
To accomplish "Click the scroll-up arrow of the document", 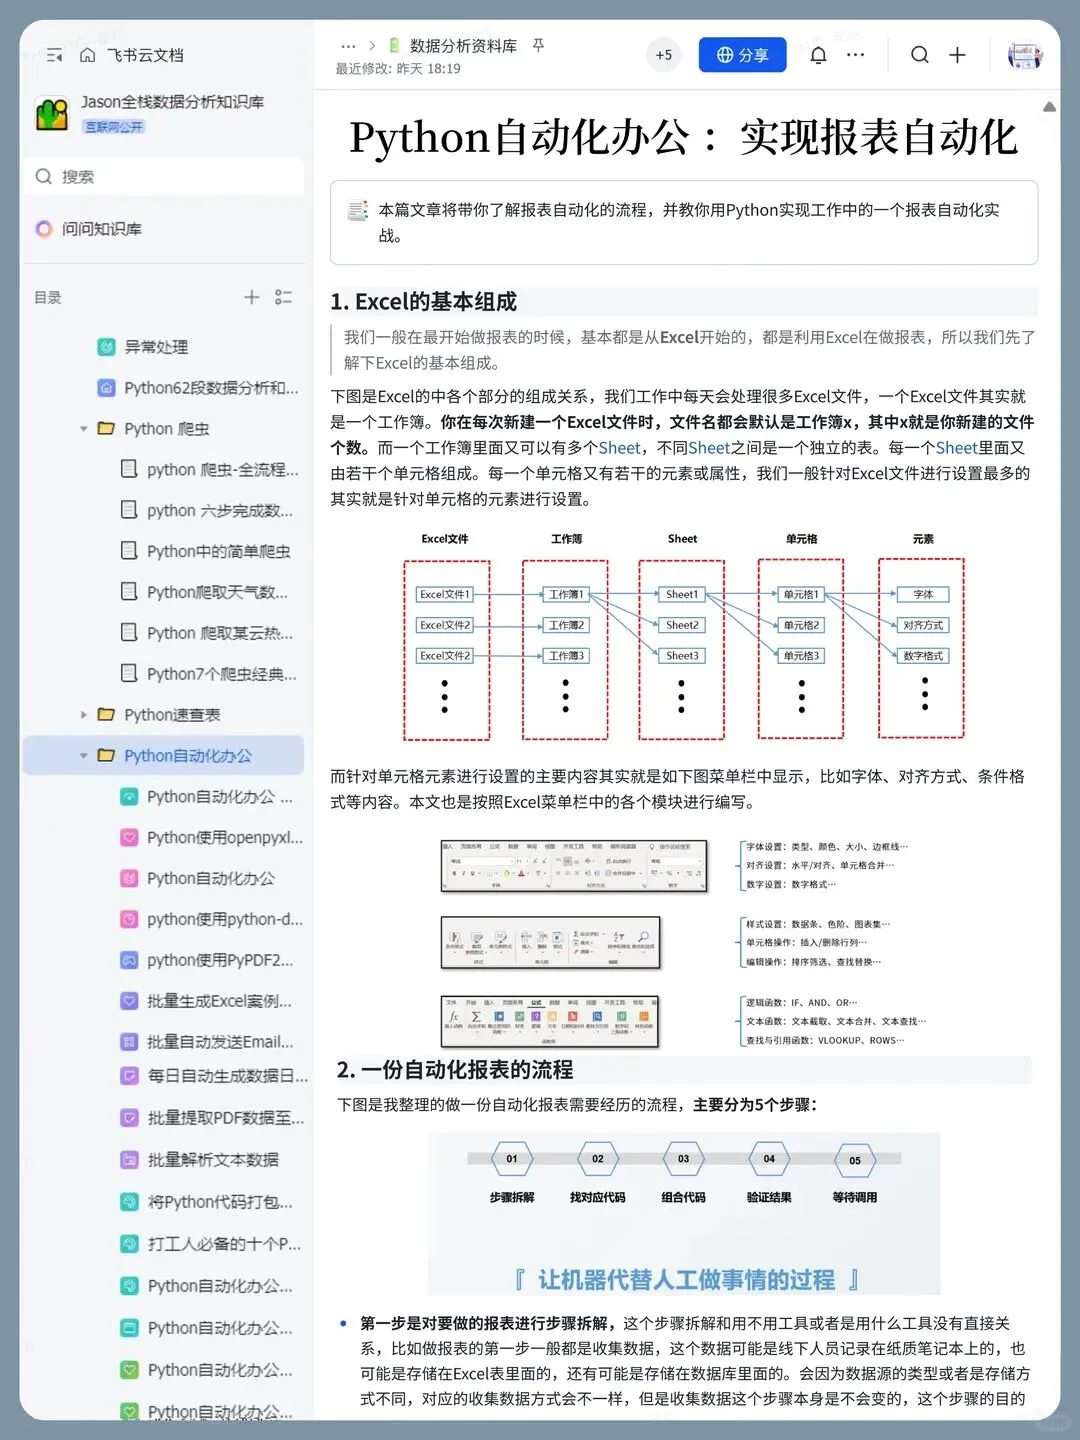I will click(1049, 107).
